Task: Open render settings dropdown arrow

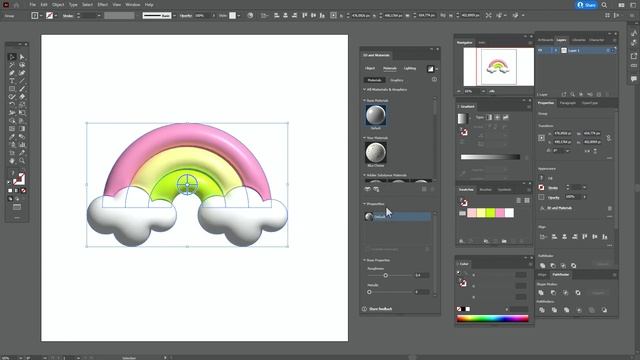Action: click(436, 69)
